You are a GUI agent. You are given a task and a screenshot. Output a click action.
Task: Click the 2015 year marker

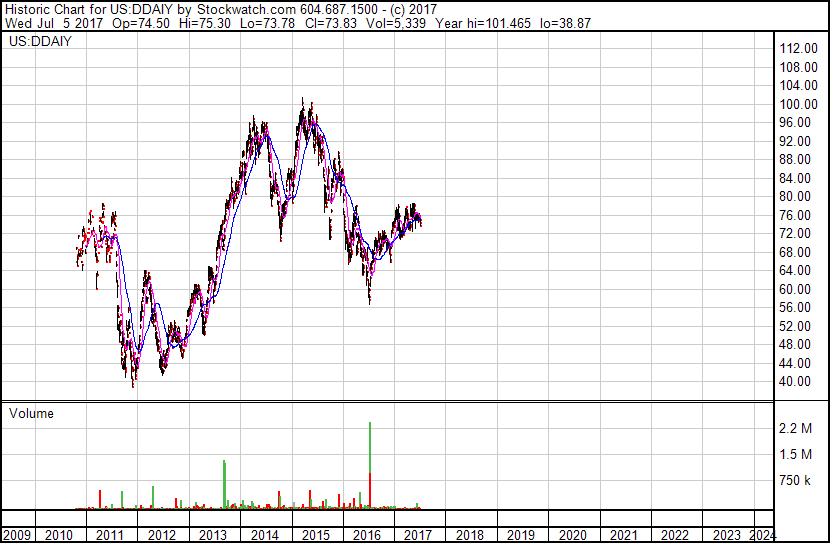pos(315,535)
